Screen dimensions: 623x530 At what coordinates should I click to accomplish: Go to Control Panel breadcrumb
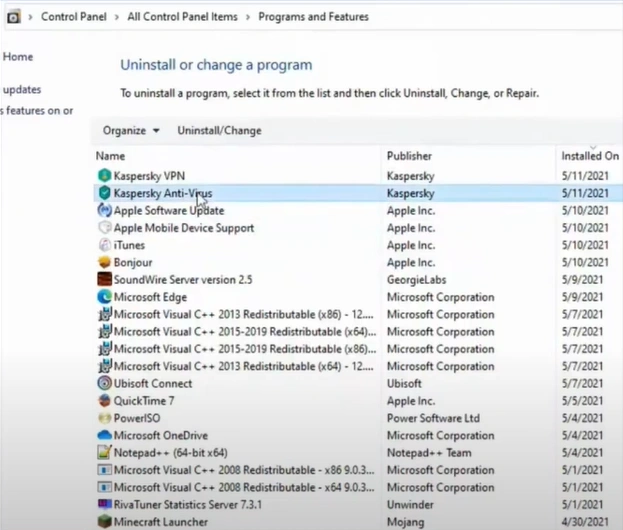(74, 17)
